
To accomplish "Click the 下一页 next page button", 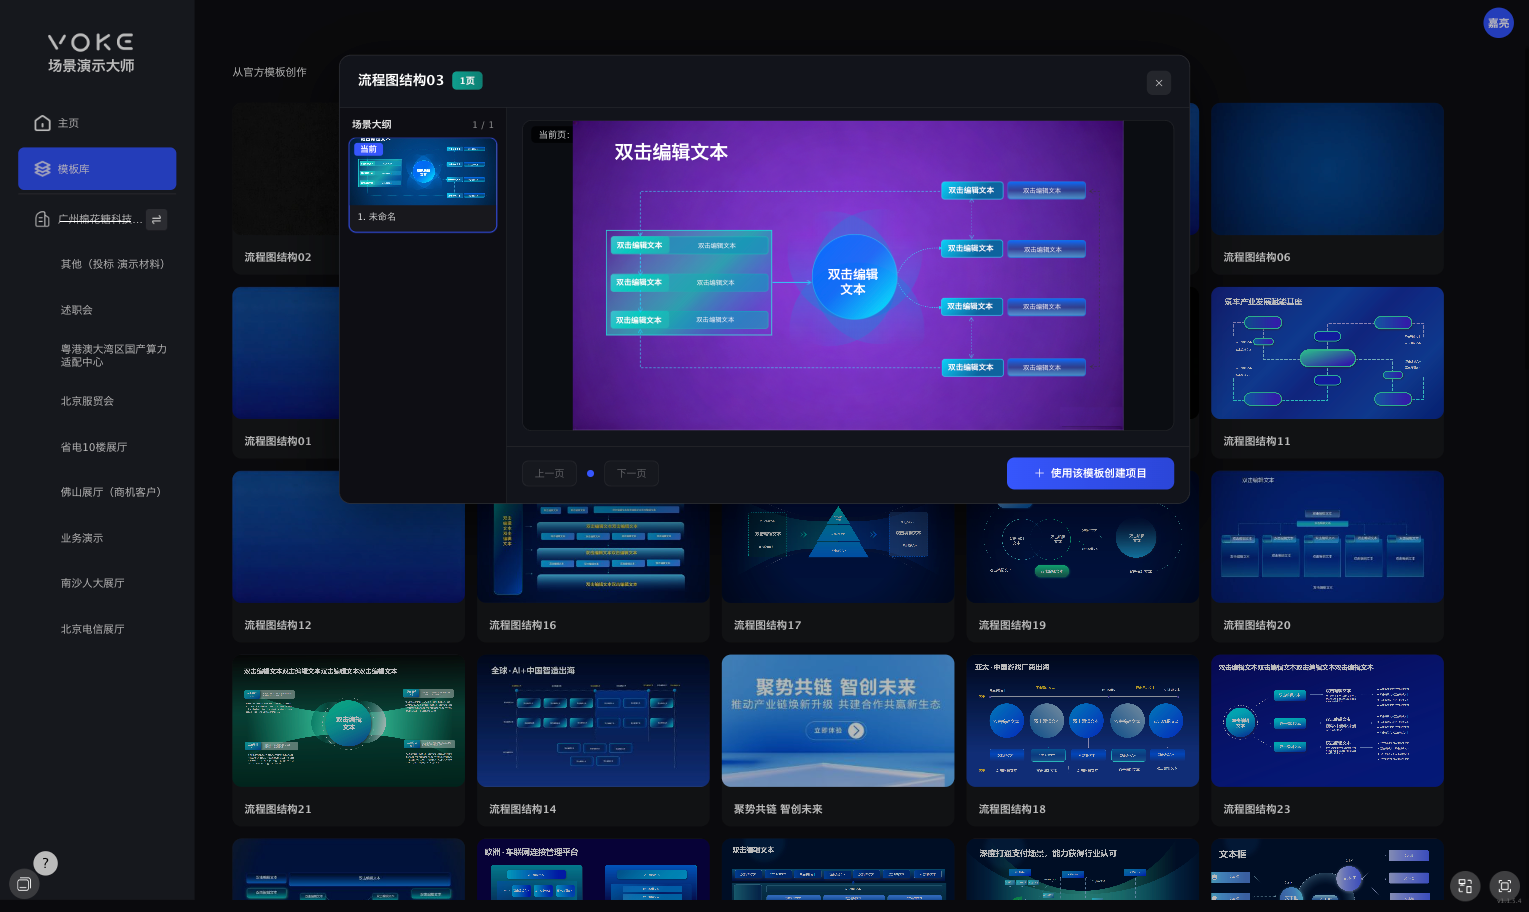I will [631, 473].
